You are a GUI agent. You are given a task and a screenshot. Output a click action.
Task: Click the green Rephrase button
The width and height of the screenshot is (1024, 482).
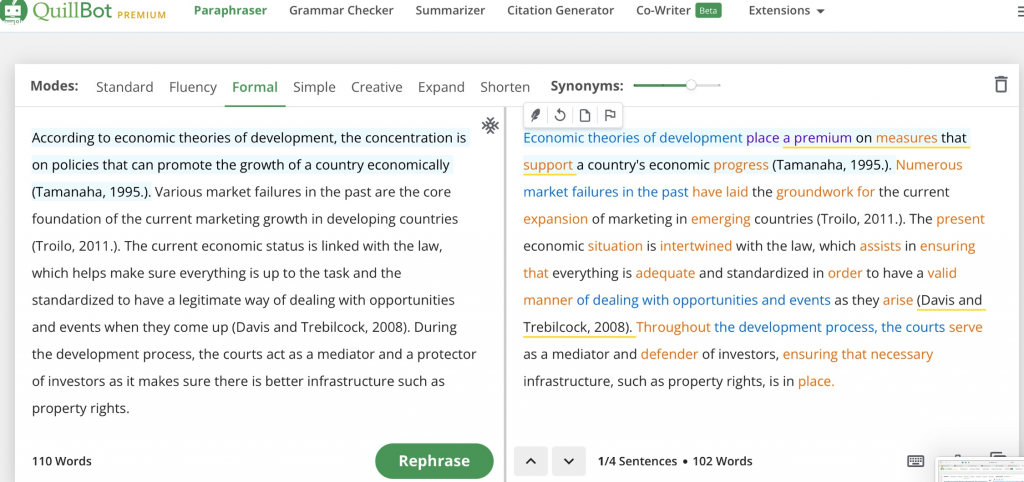coord(434,461)
